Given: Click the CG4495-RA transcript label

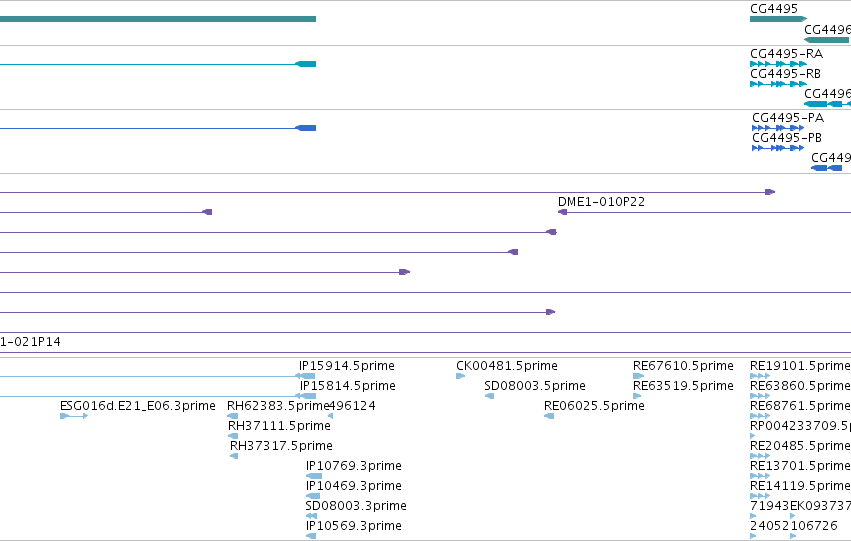Looking at the screenshot, I should coord(786,54).
